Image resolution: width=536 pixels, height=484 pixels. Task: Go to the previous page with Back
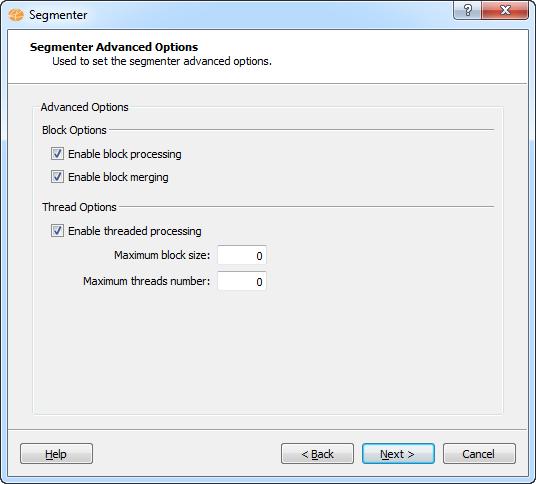(x=317, y=454)
